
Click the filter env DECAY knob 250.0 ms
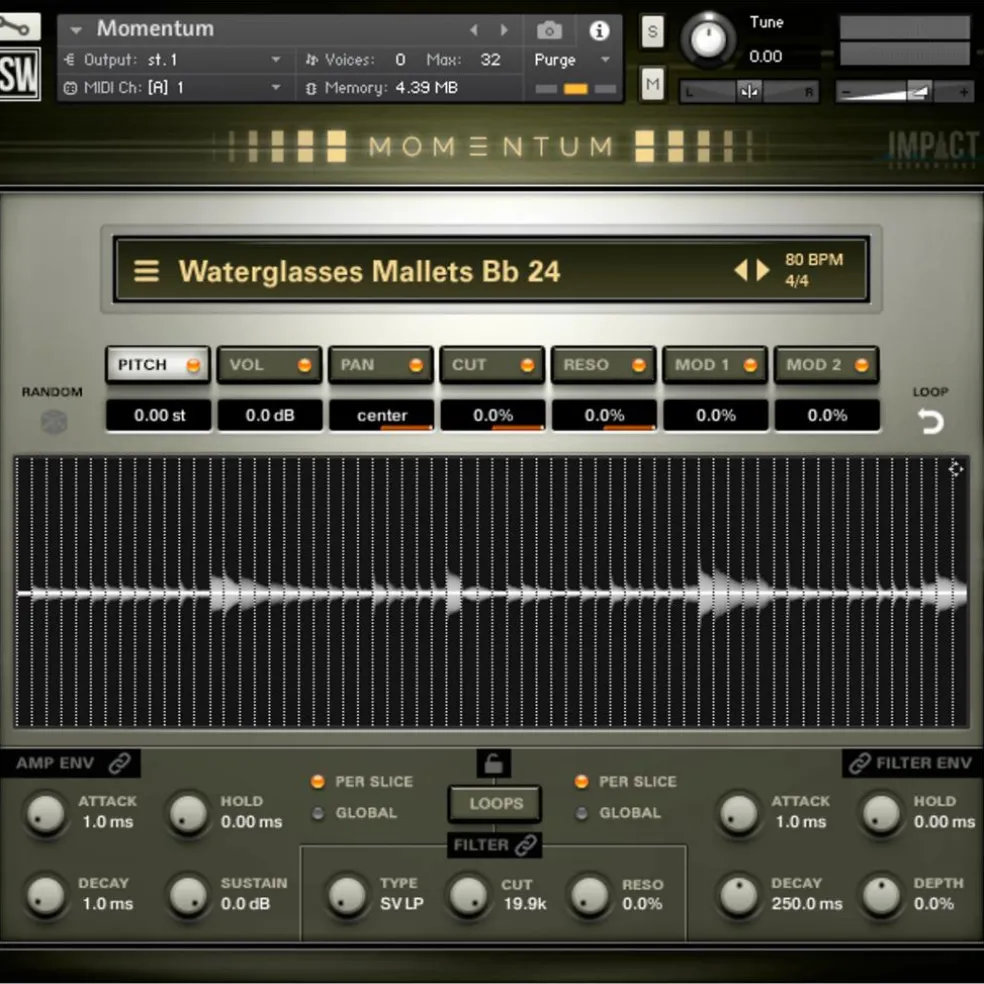pyautogui.click(x=739, y=896)
